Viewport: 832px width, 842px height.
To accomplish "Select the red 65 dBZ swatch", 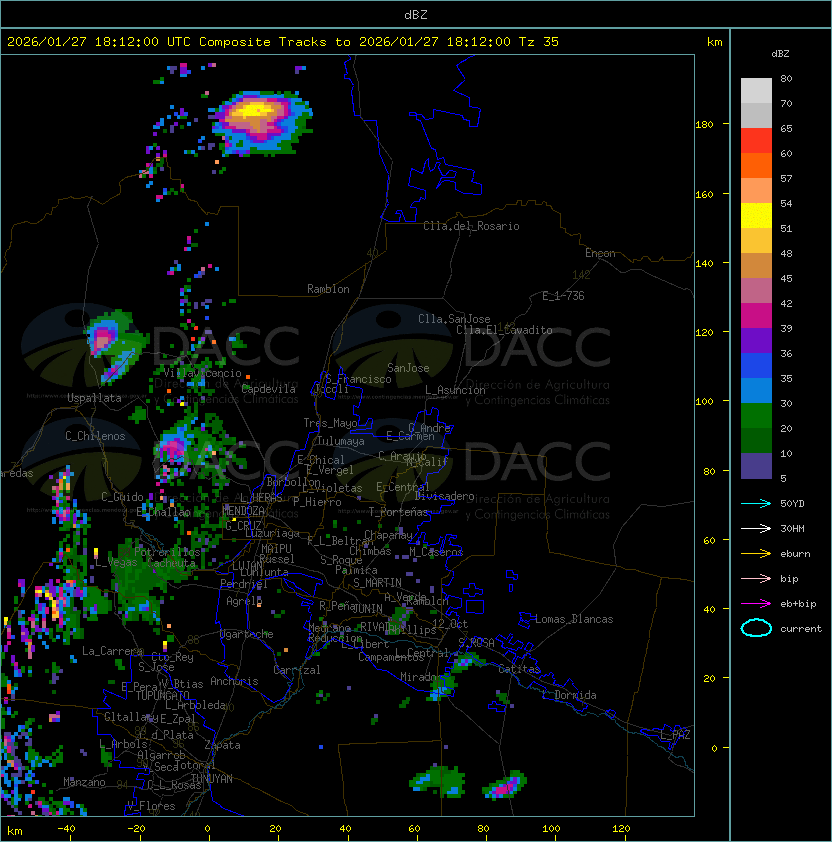I will click(x=756, y=140).
